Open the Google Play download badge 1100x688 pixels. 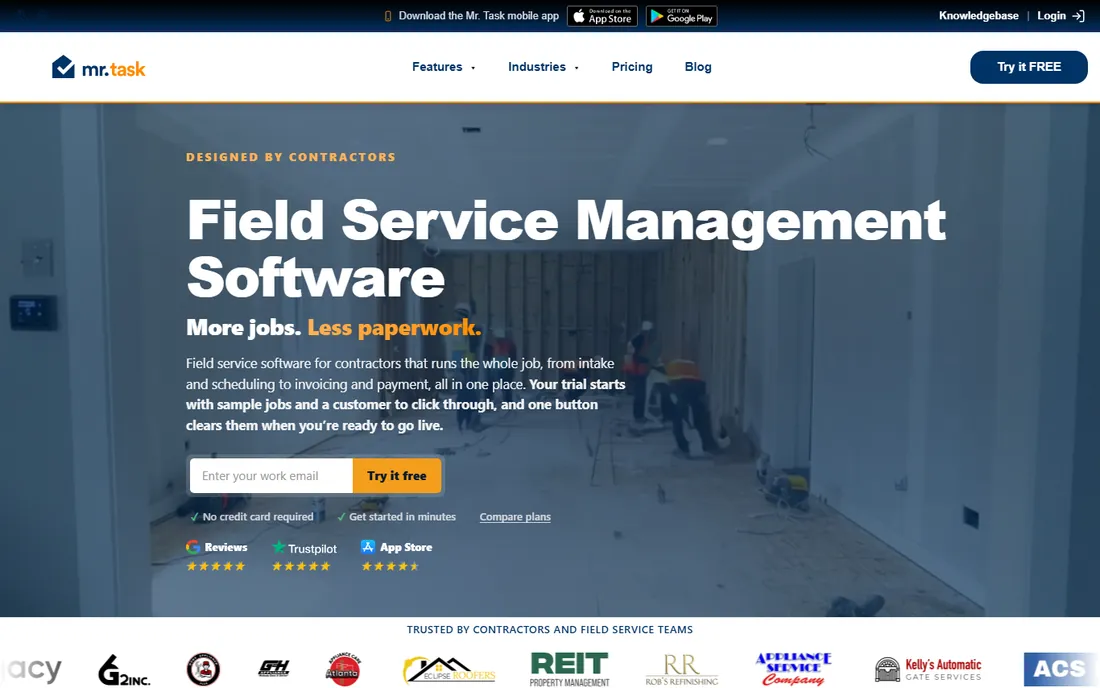coord(681,16)
